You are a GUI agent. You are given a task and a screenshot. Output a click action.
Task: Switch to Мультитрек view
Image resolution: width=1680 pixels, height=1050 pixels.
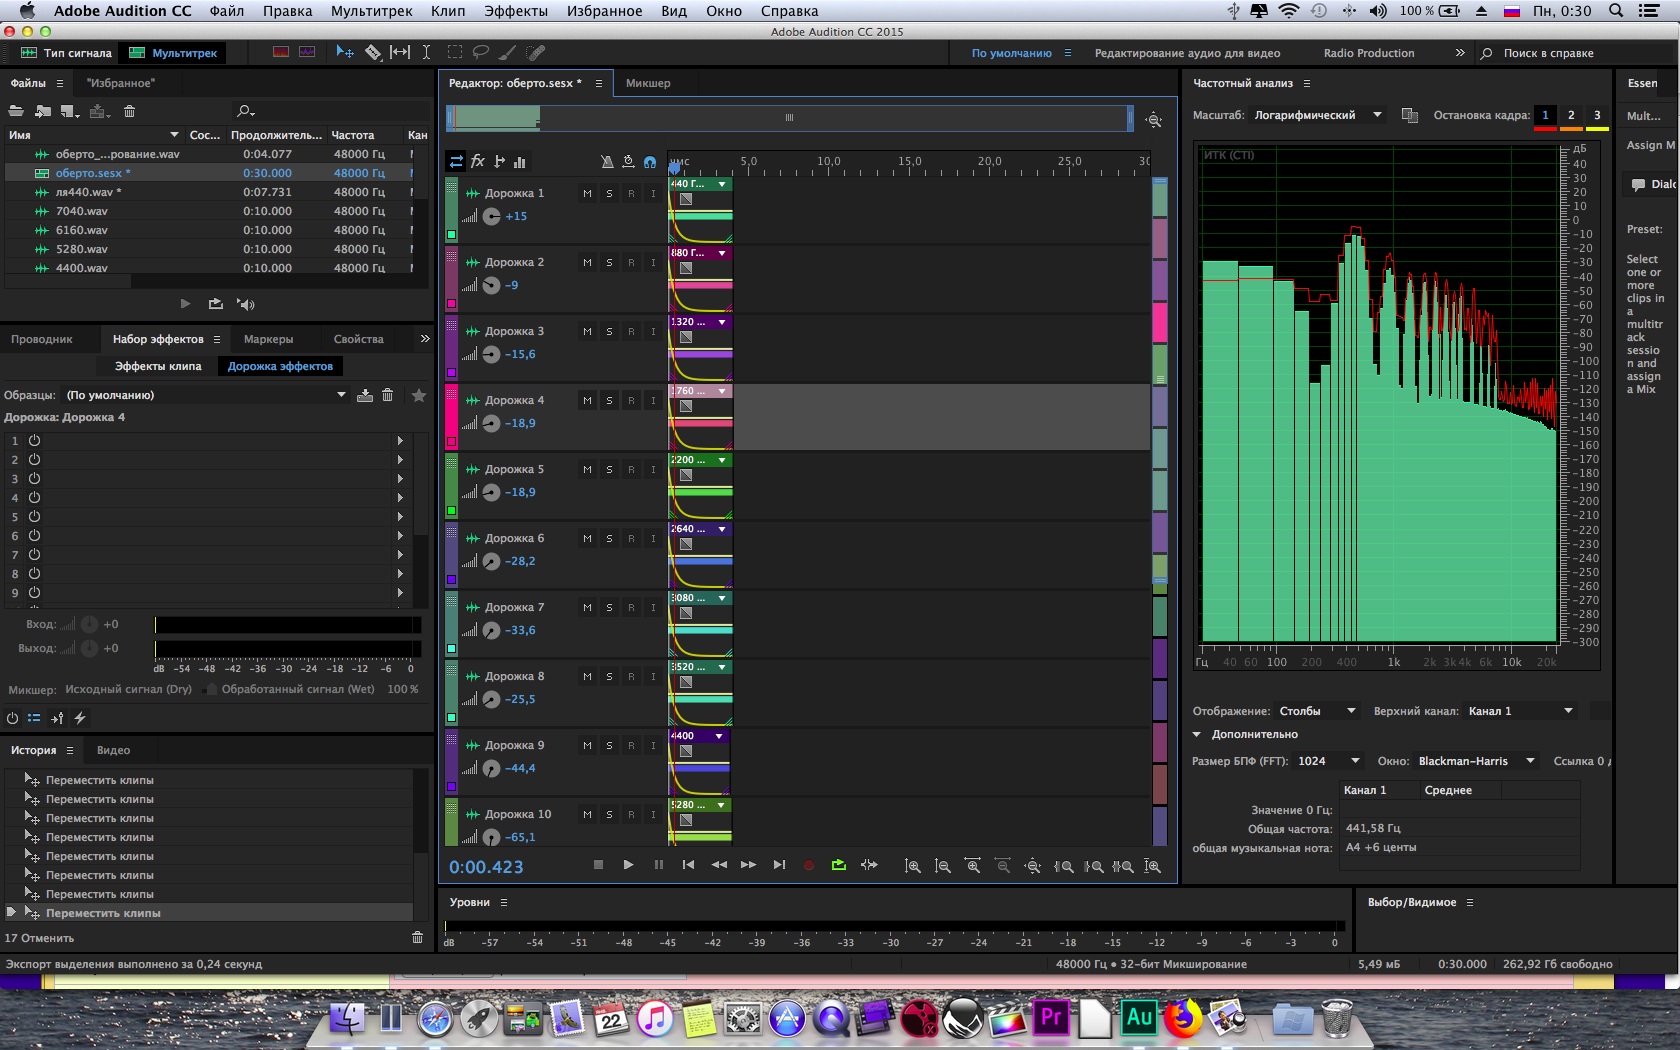click(173, 53)
